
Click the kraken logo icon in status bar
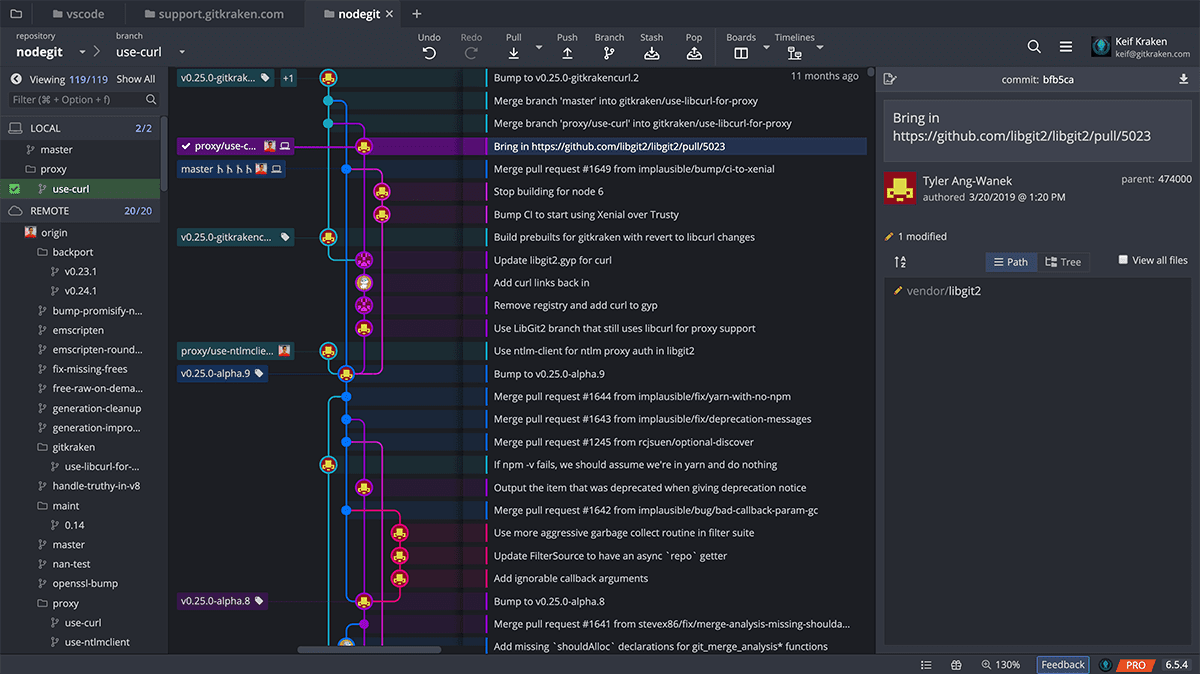[1106, 665]
